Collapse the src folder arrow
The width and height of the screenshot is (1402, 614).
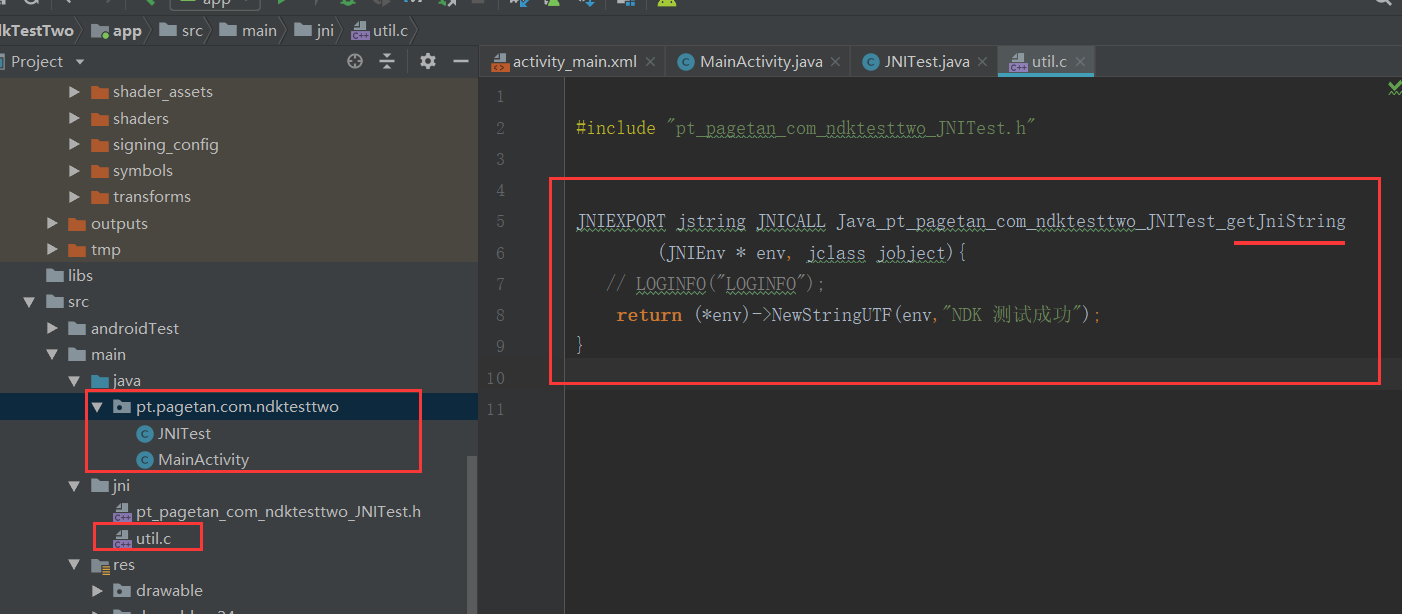[x=29, y=302]
